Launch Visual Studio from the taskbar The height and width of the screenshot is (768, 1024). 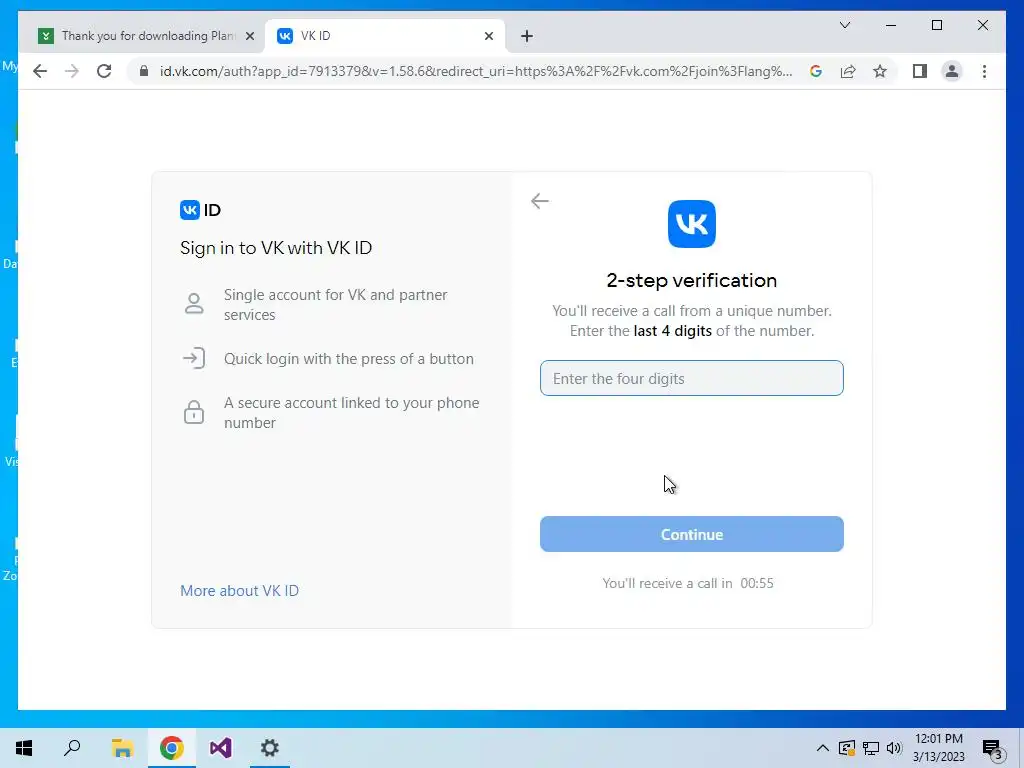(220, 748)
